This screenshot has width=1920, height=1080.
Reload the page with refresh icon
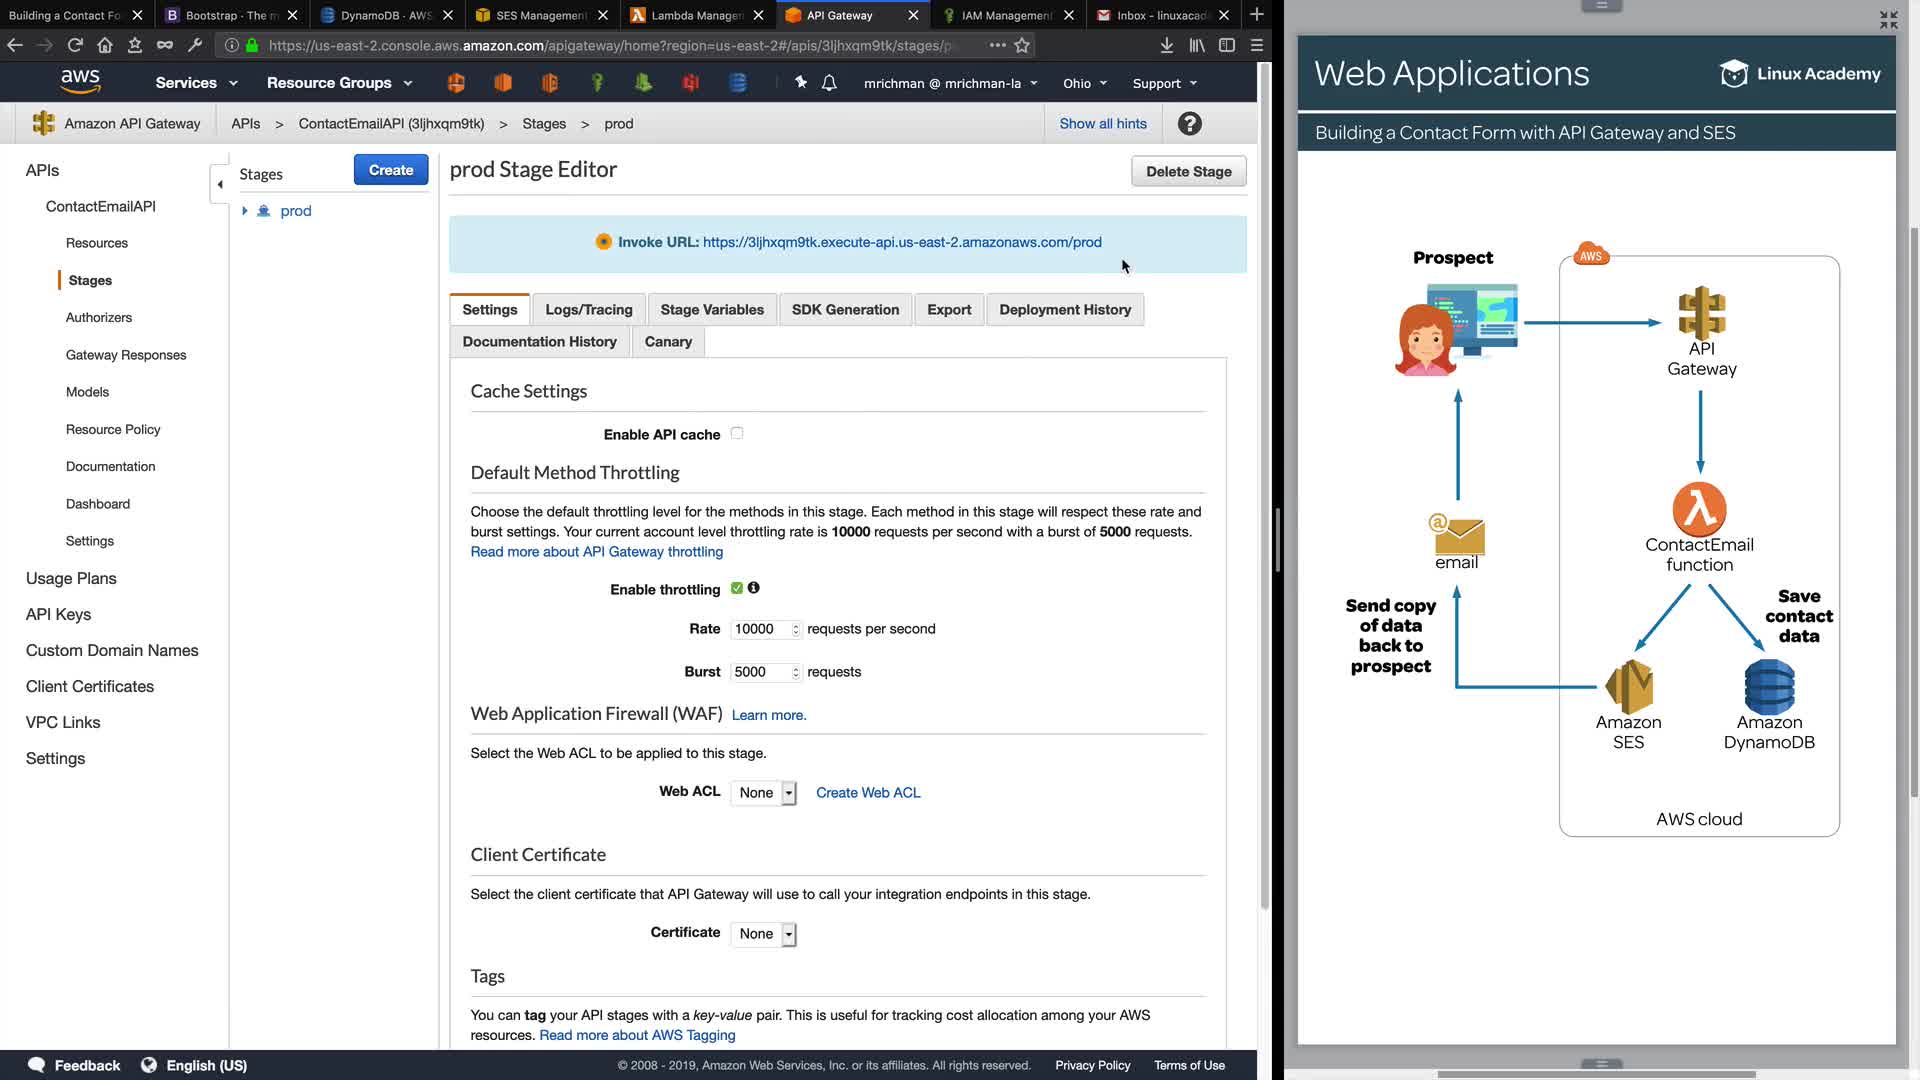(75, 45)
